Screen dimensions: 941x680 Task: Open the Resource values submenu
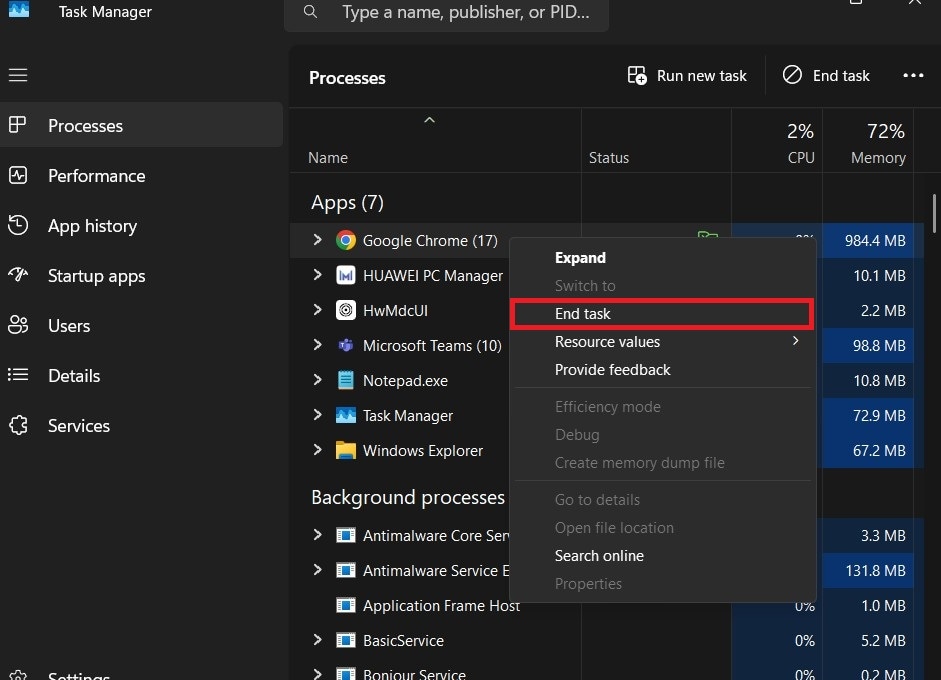(663, 342)
